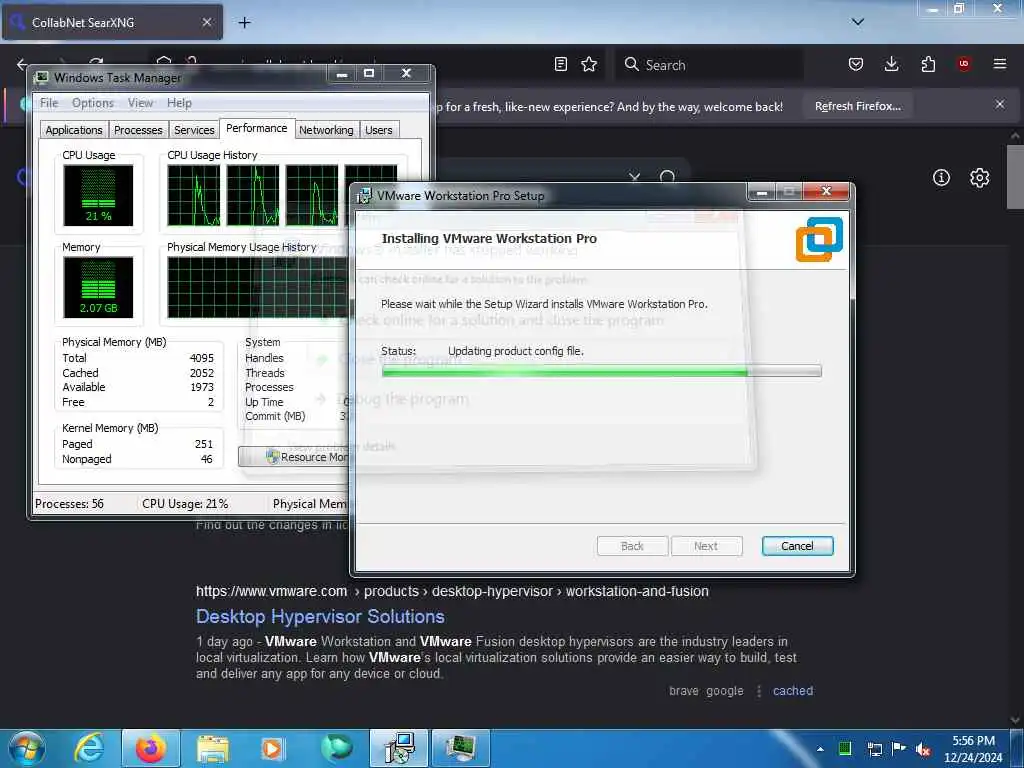Click the Paged kernel memory value 251
Image resolution: width=1024 pixels, height=768 pixels.
[204, 444]
